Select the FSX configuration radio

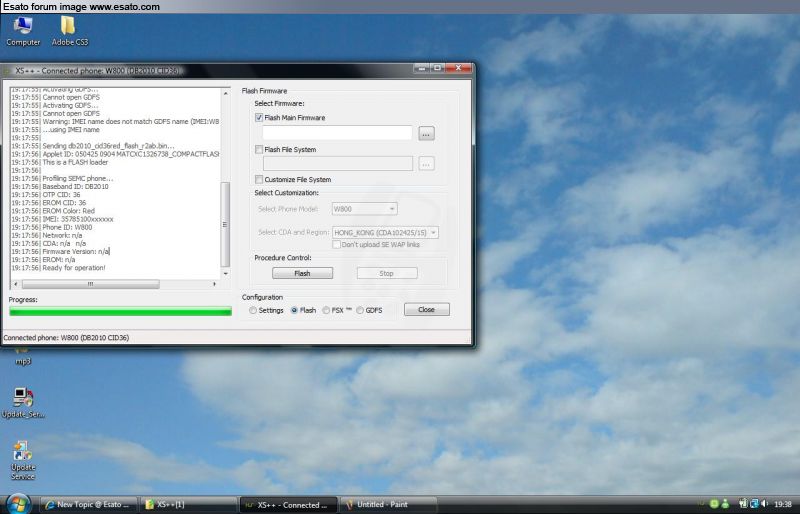[326, 310]
